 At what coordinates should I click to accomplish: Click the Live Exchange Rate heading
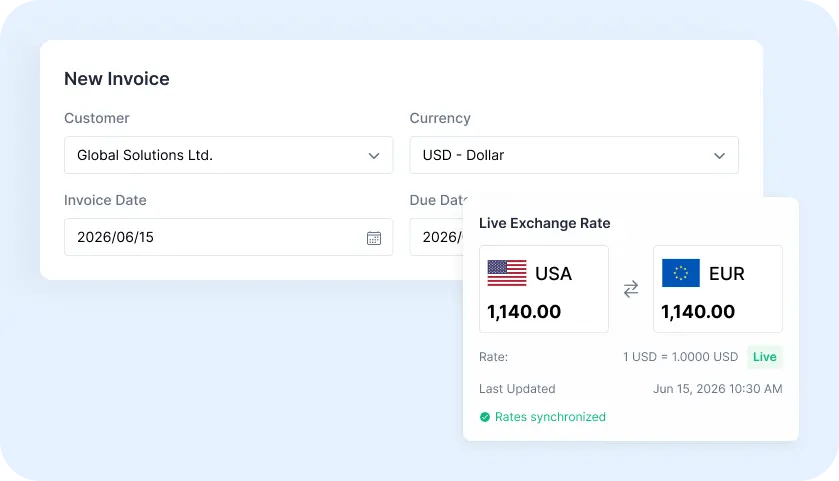pyautogui.click(x=545, y=223)
